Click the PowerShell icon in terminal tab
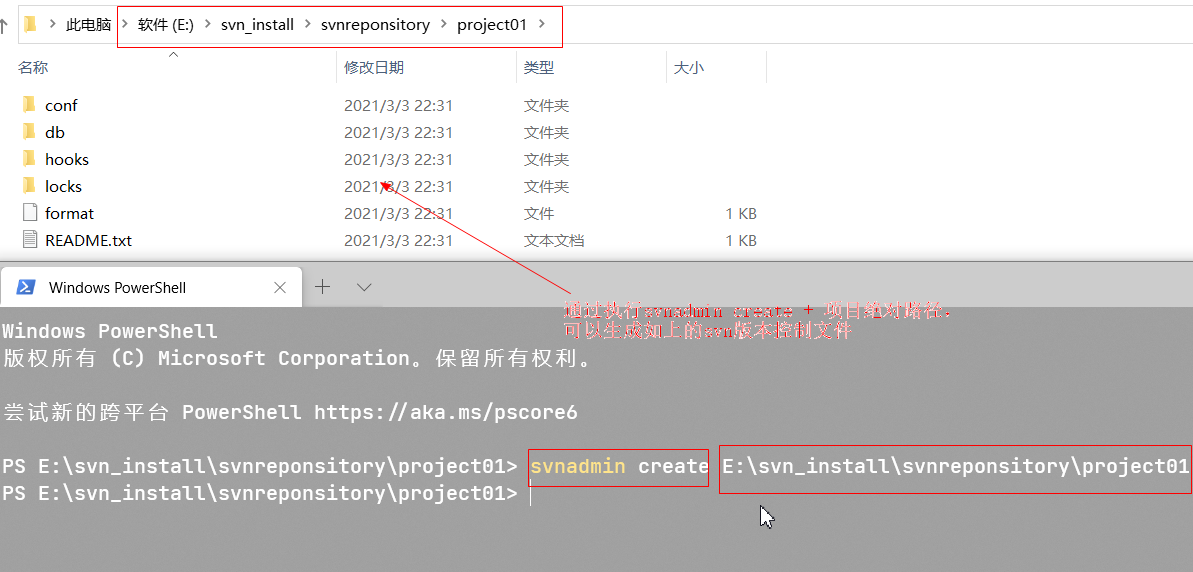 pyautogui.click(x=26, y=287)
